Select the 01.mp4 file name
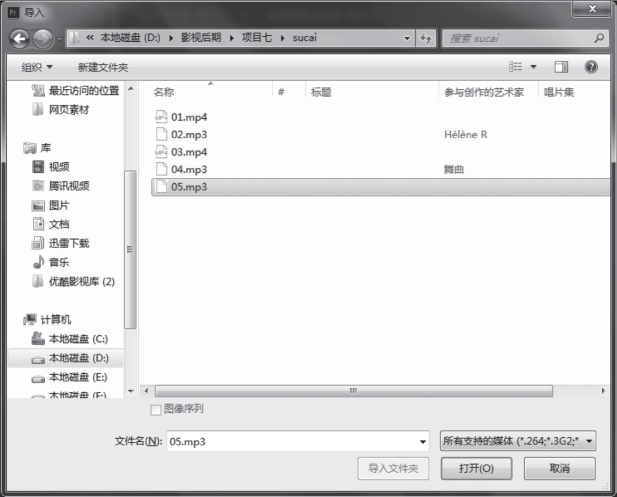 pyautogui.click(x=189, y=117)
